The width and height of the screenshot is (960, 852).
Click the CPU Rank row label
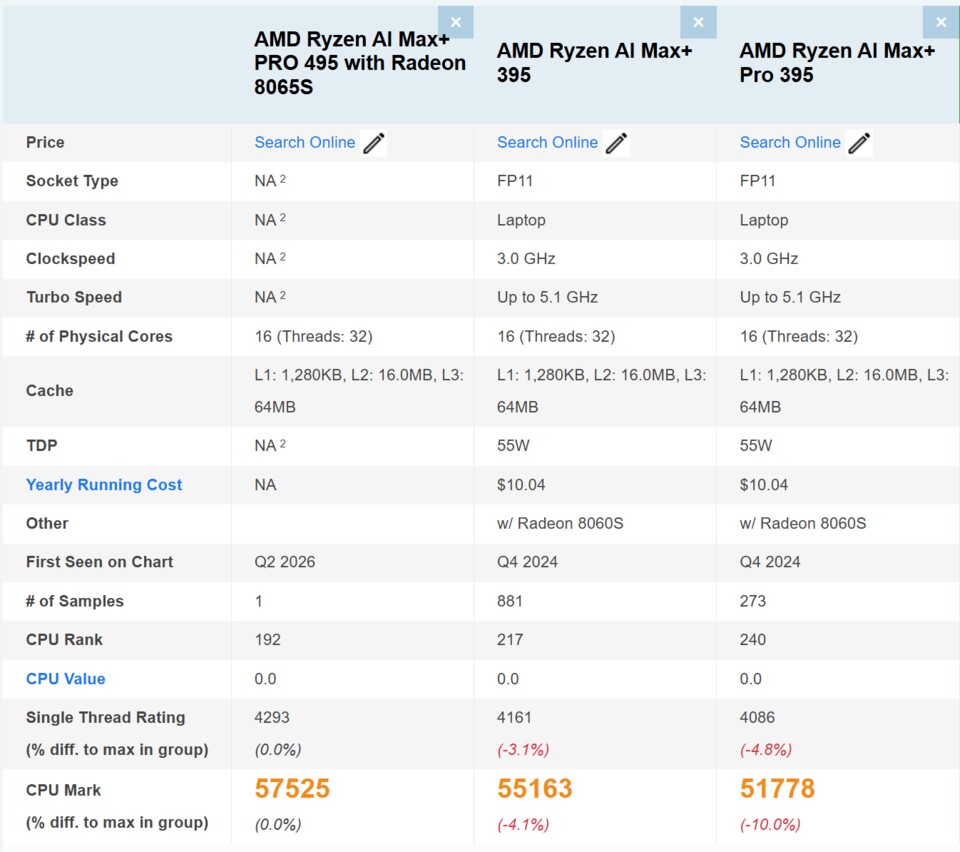coord(64,640)
